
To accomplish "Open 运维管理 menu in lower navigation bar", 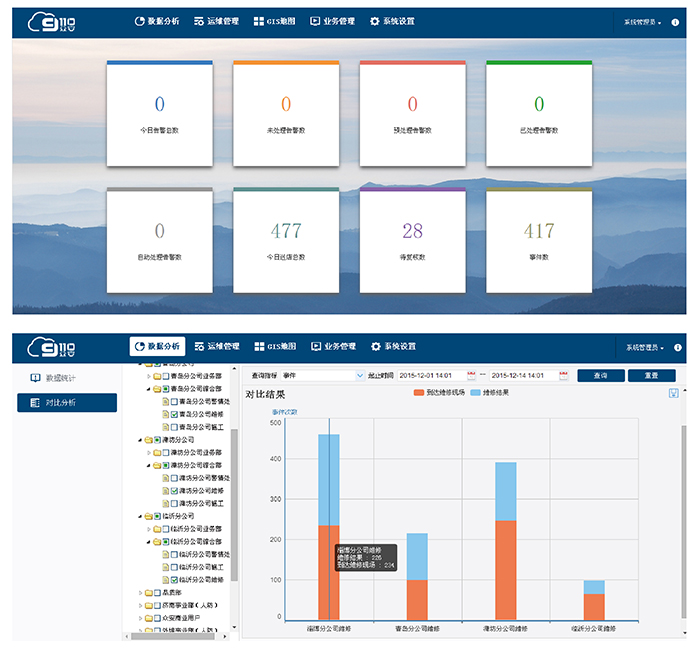I will [x=217, y=347].
